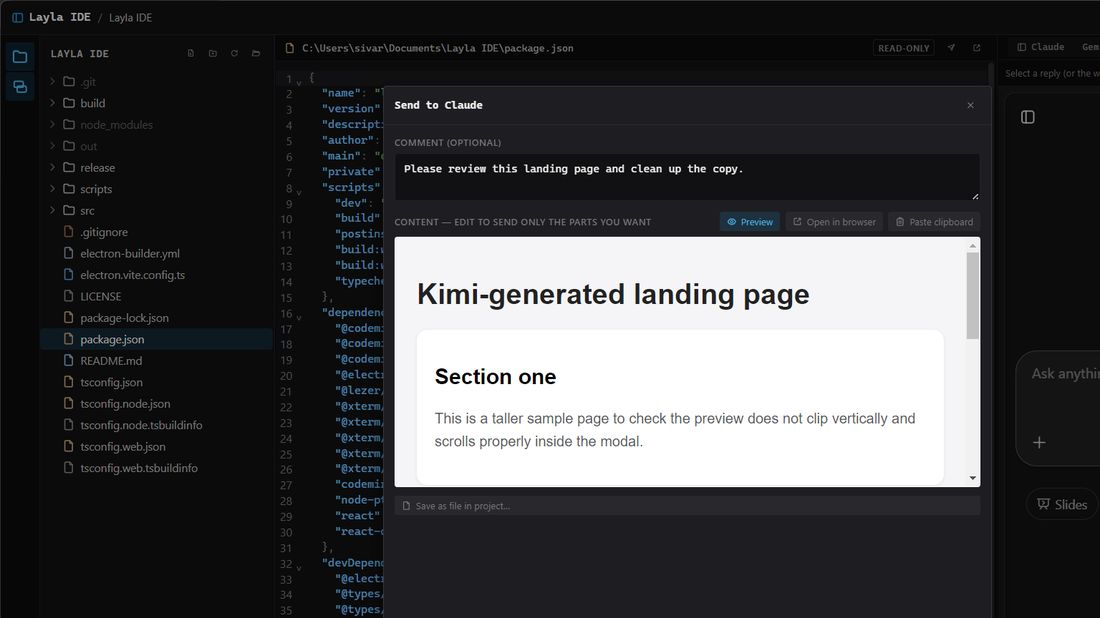Collapse the code fold arrow at line 16
The width and height of the screenshot is (1100, 618).
(x=299, y=318)
